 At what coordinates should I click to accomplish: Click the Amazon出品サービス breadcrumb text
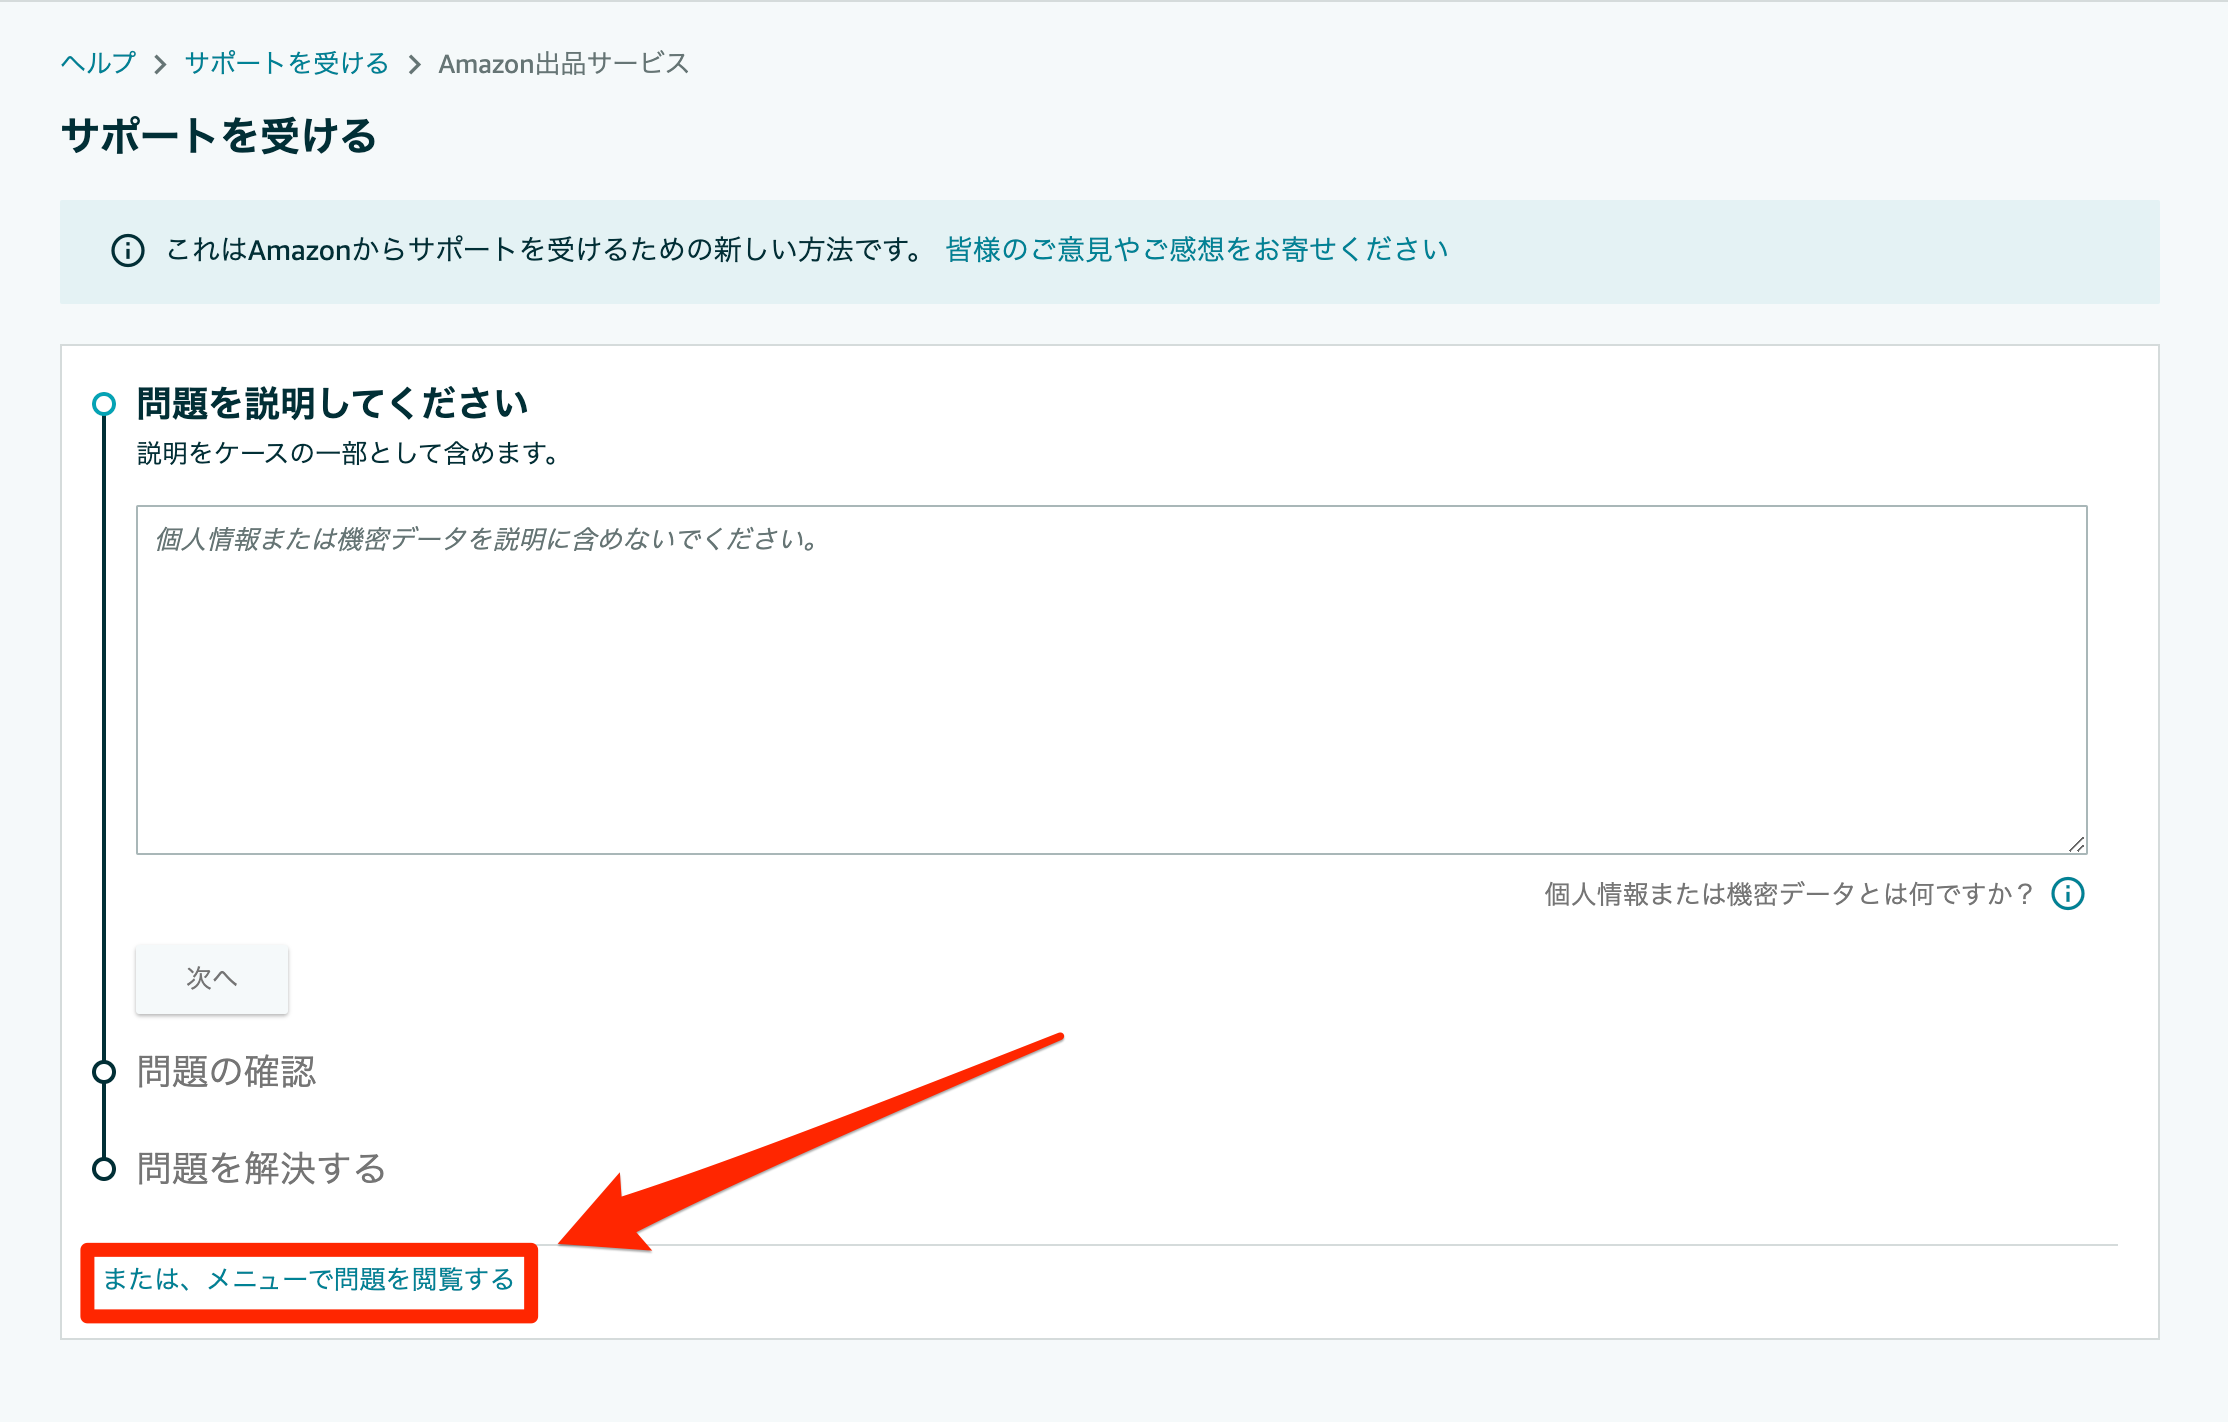pyautogui.click(x=564, y=63)
